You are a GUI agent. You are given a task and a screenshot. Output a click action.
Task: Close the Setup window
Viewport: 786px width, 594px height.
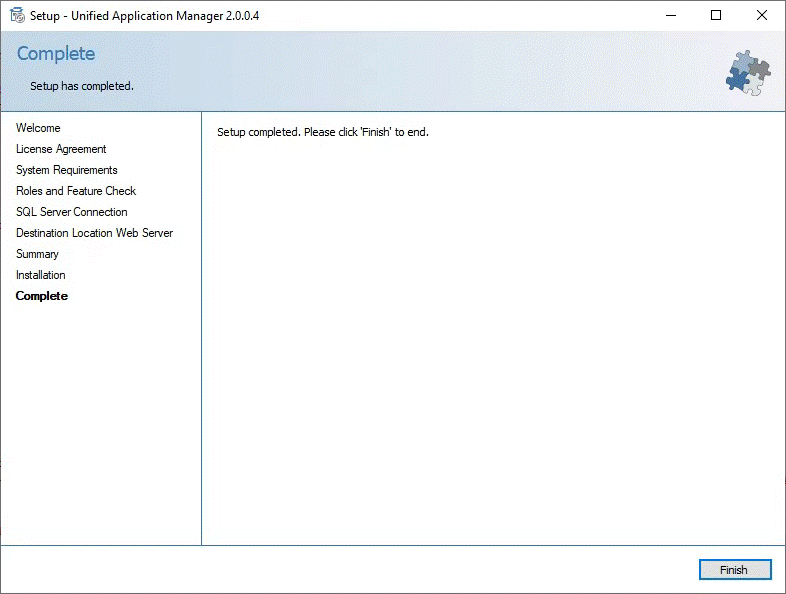pos(761,16)
